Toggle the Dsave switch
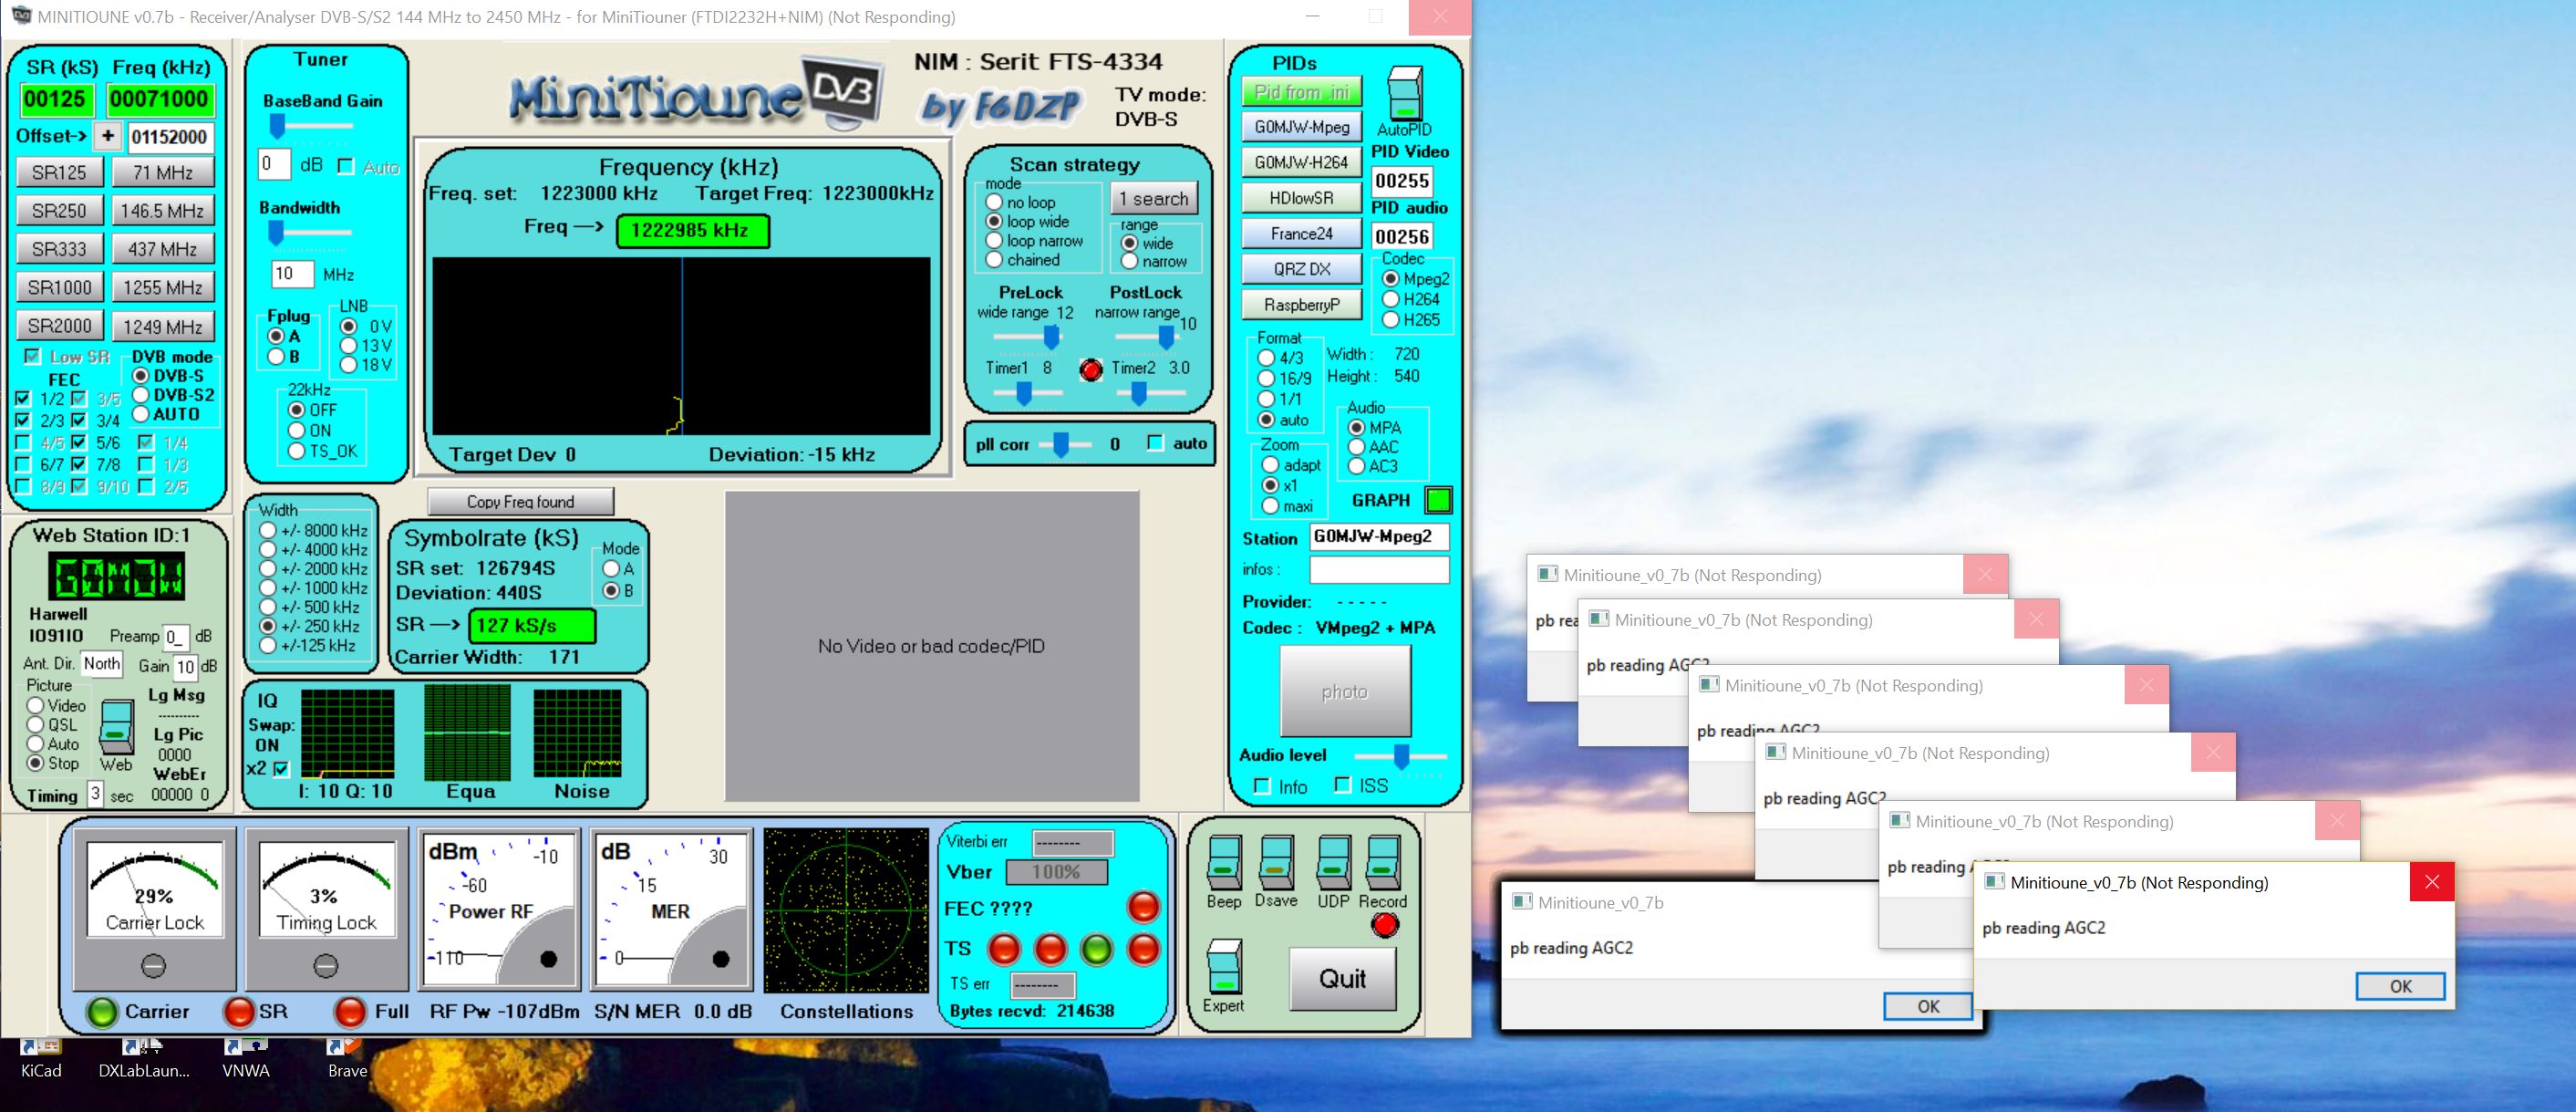 pos(1276,862)
